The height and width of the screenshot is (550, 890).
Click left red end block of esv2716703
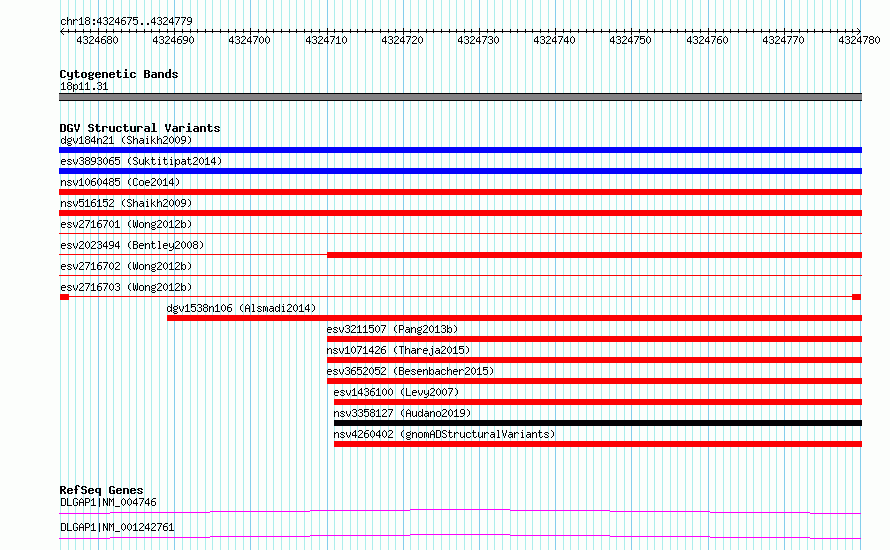click(64, 297)
